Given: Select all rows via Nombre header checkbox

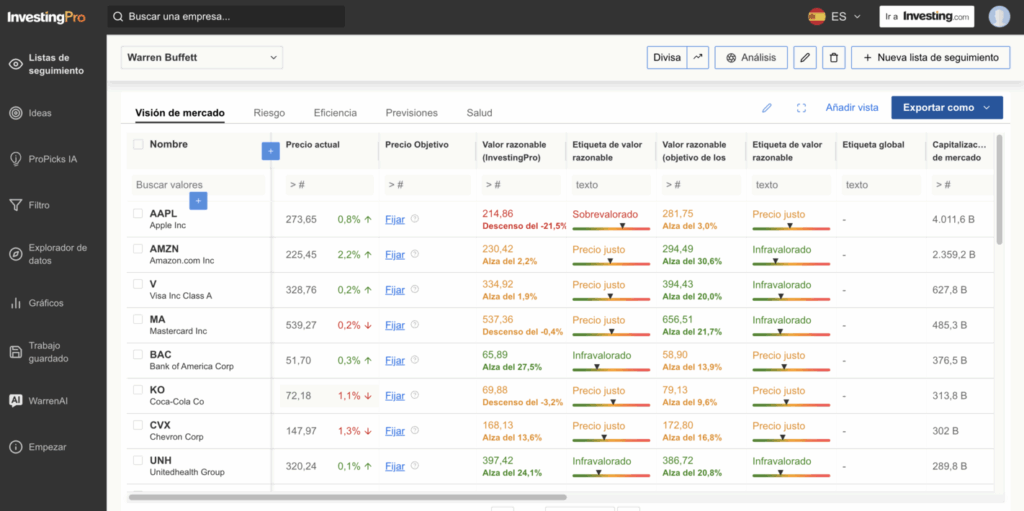Looking at the screenshot, I should 138,145.
